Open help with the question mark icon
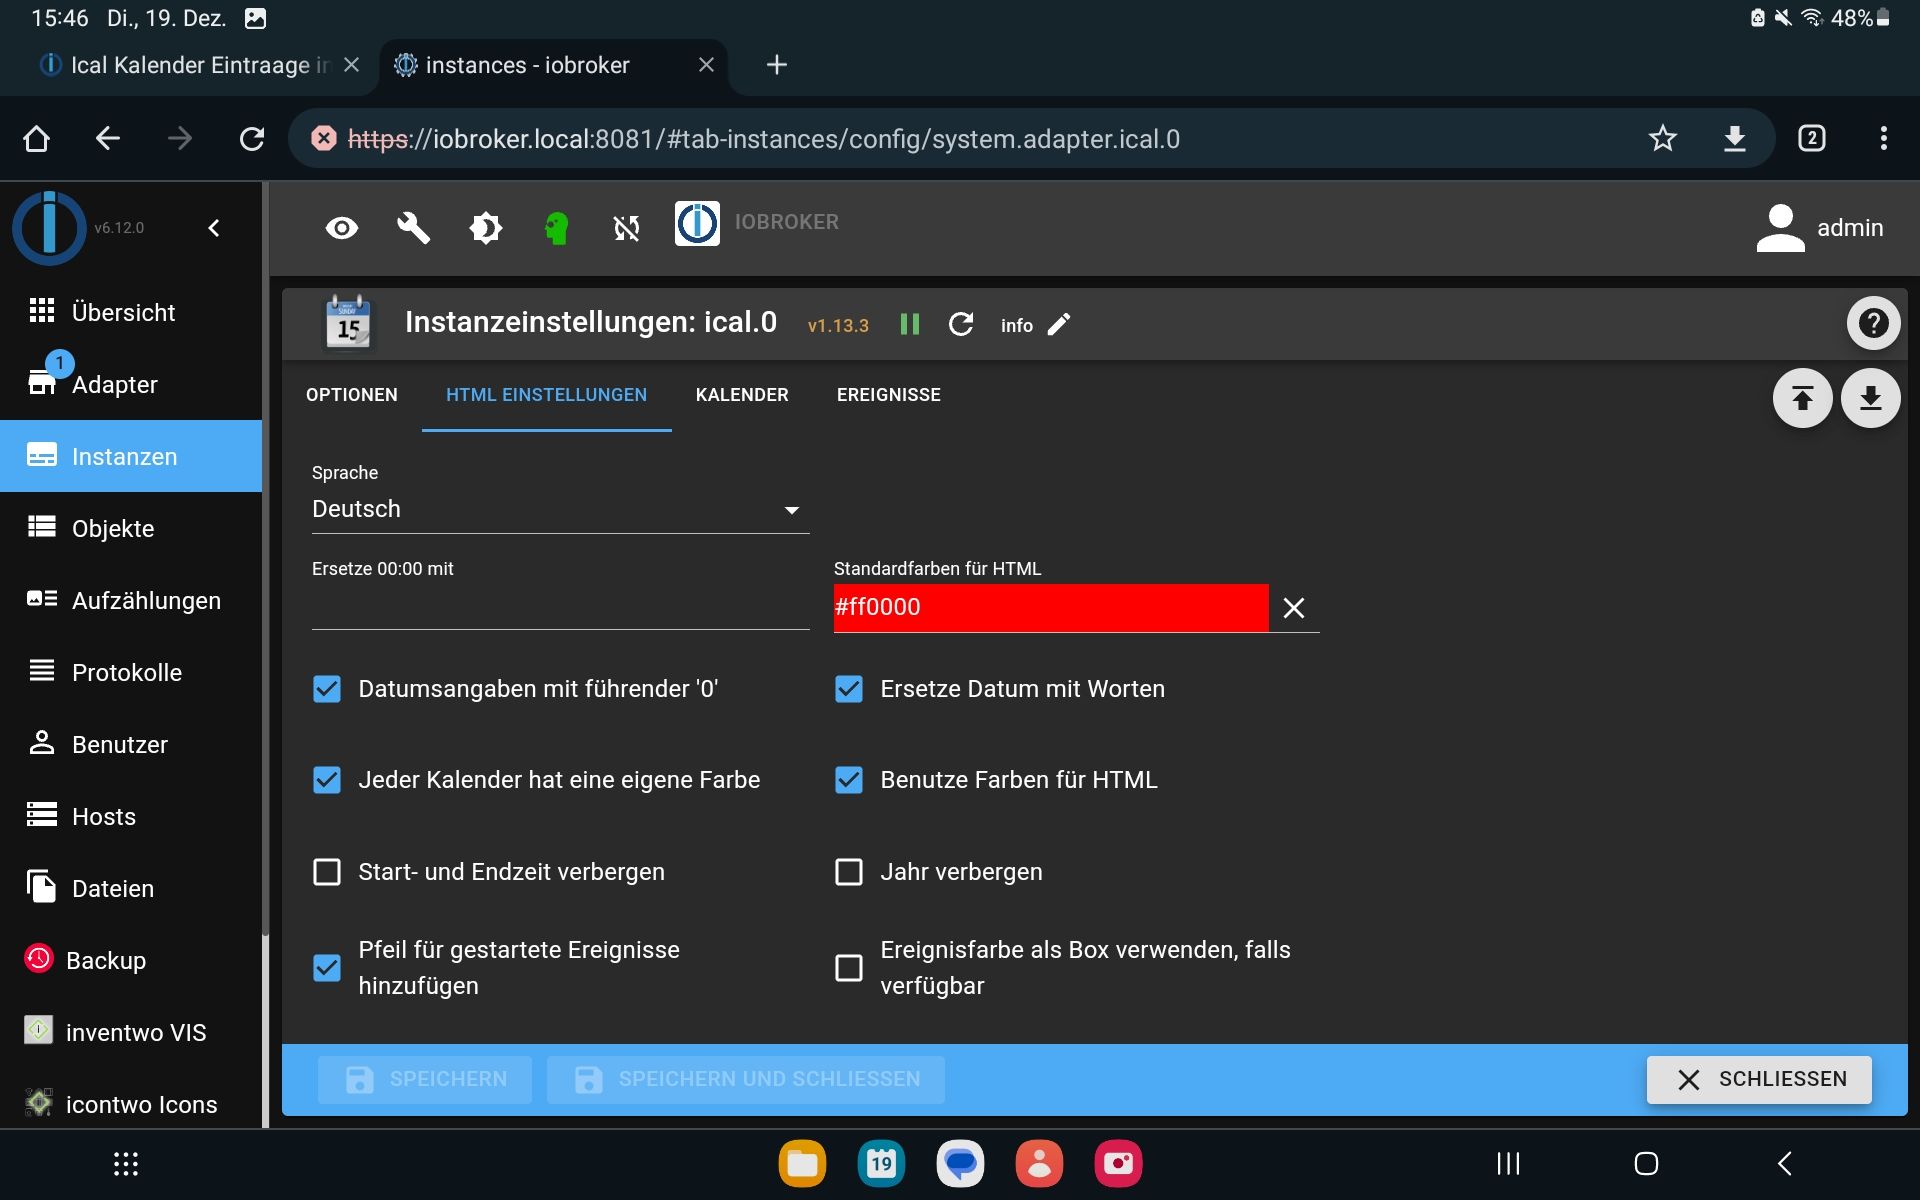 (x=1872, y=323)
